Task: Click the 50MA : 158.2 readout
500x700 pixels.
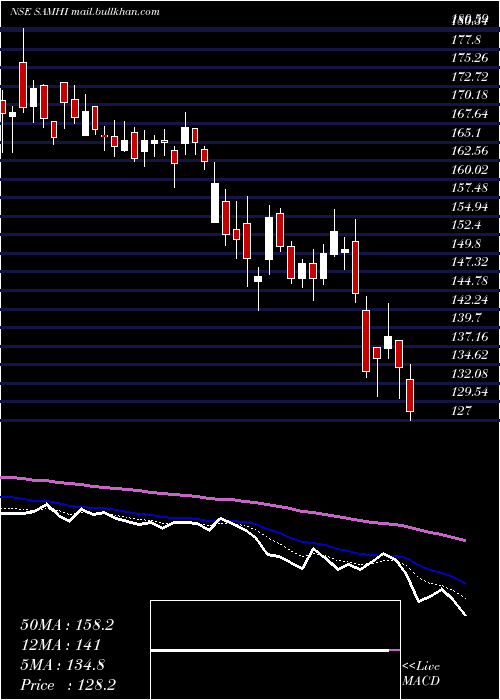Action: [x=67, y=625]
